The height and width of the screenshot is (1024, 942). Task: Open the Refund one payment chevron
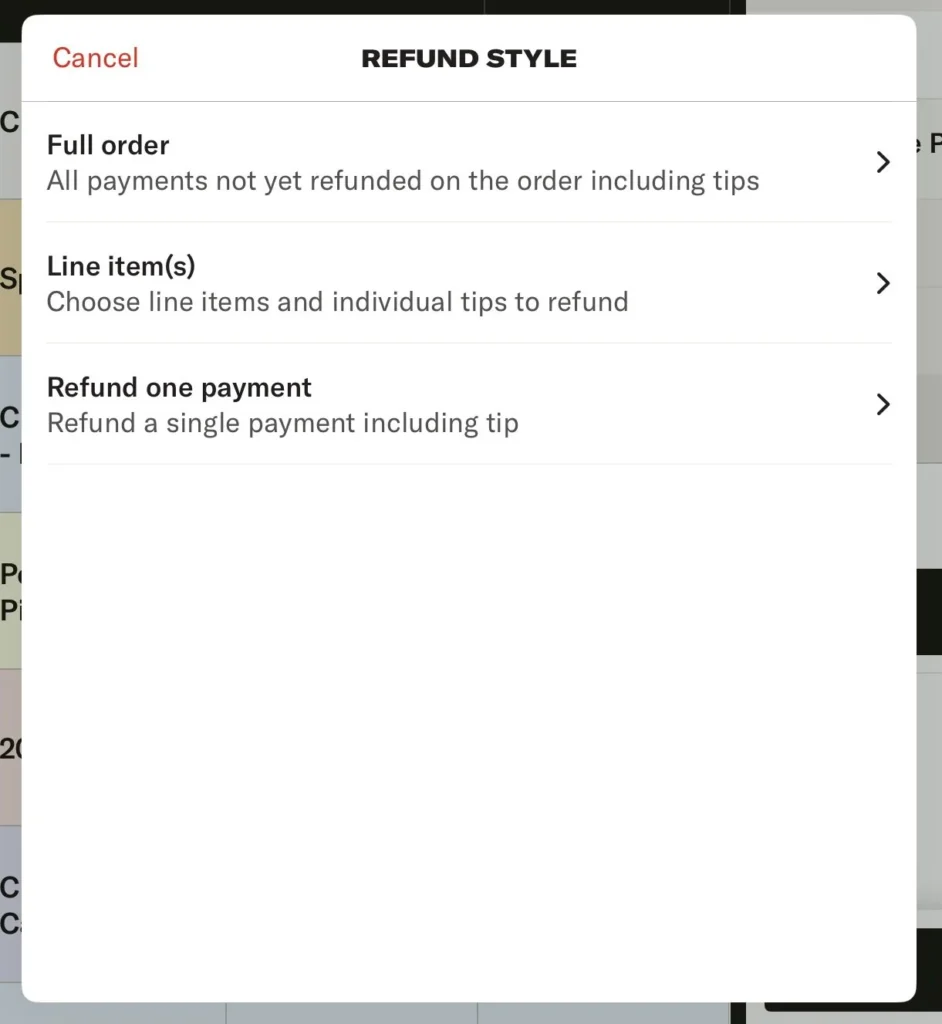click(x=882, y=404)
